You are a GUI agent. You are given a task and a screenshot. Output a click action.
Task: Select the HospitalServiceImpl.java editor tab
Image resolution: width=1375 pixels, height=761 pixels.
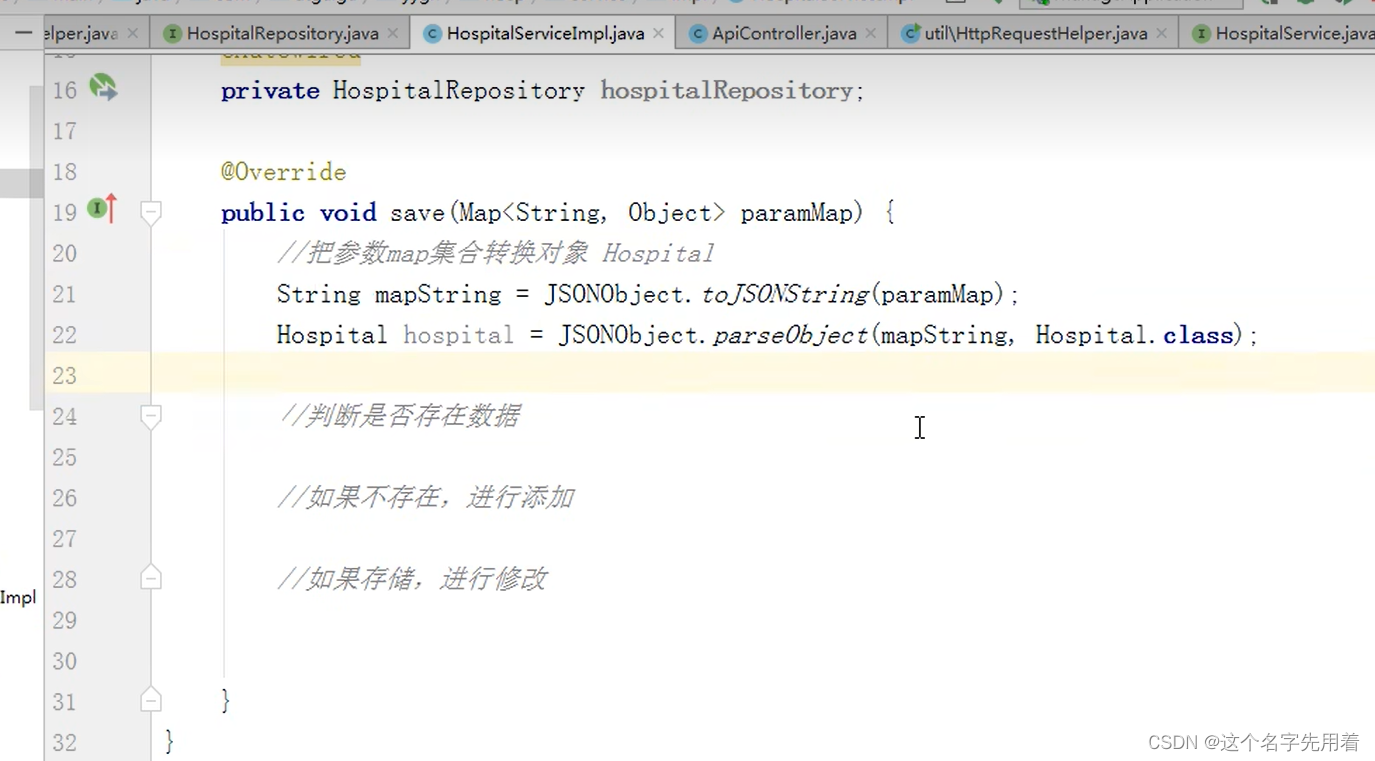coord(545,33)
